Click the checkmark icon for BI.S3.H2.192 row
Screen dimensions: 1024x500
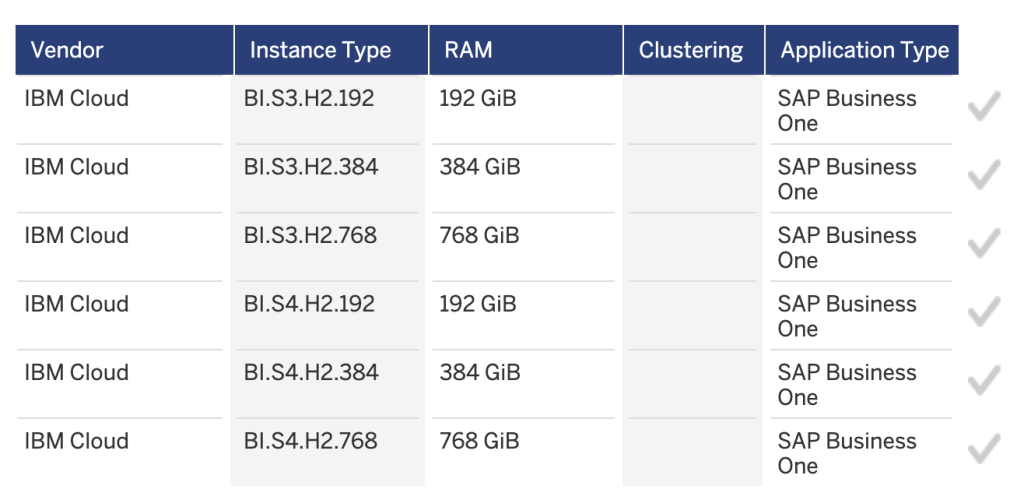coord(984,106)
